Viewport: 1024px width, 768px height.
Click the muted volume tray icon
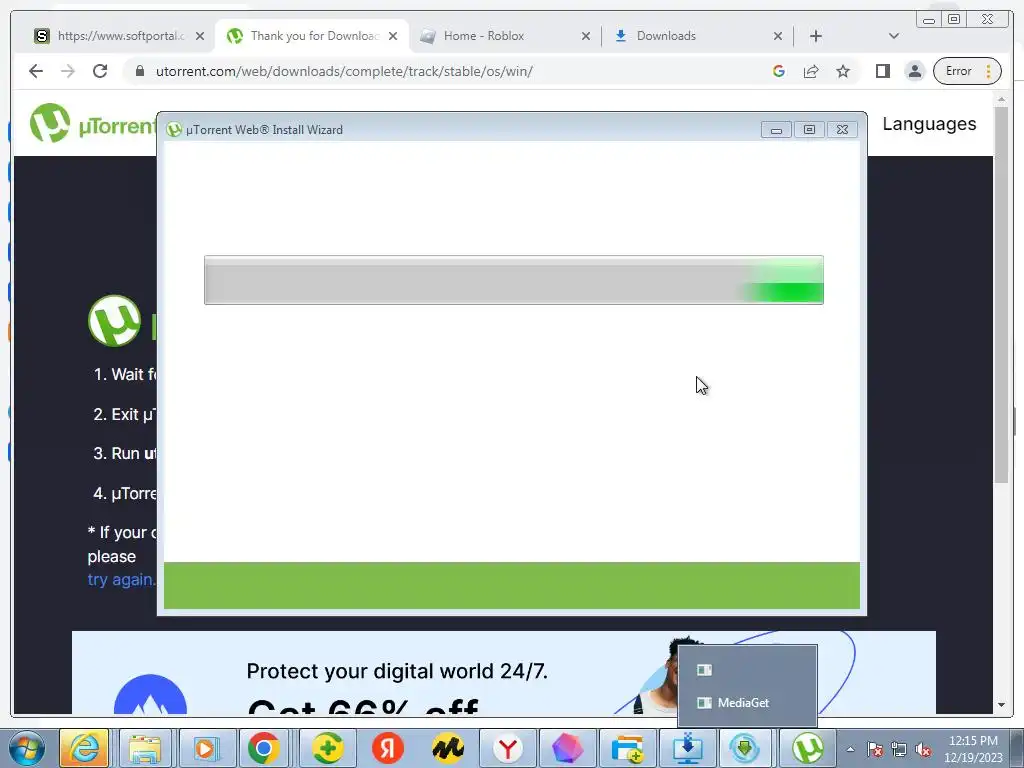pyautogui.click(x=923, y=749)
